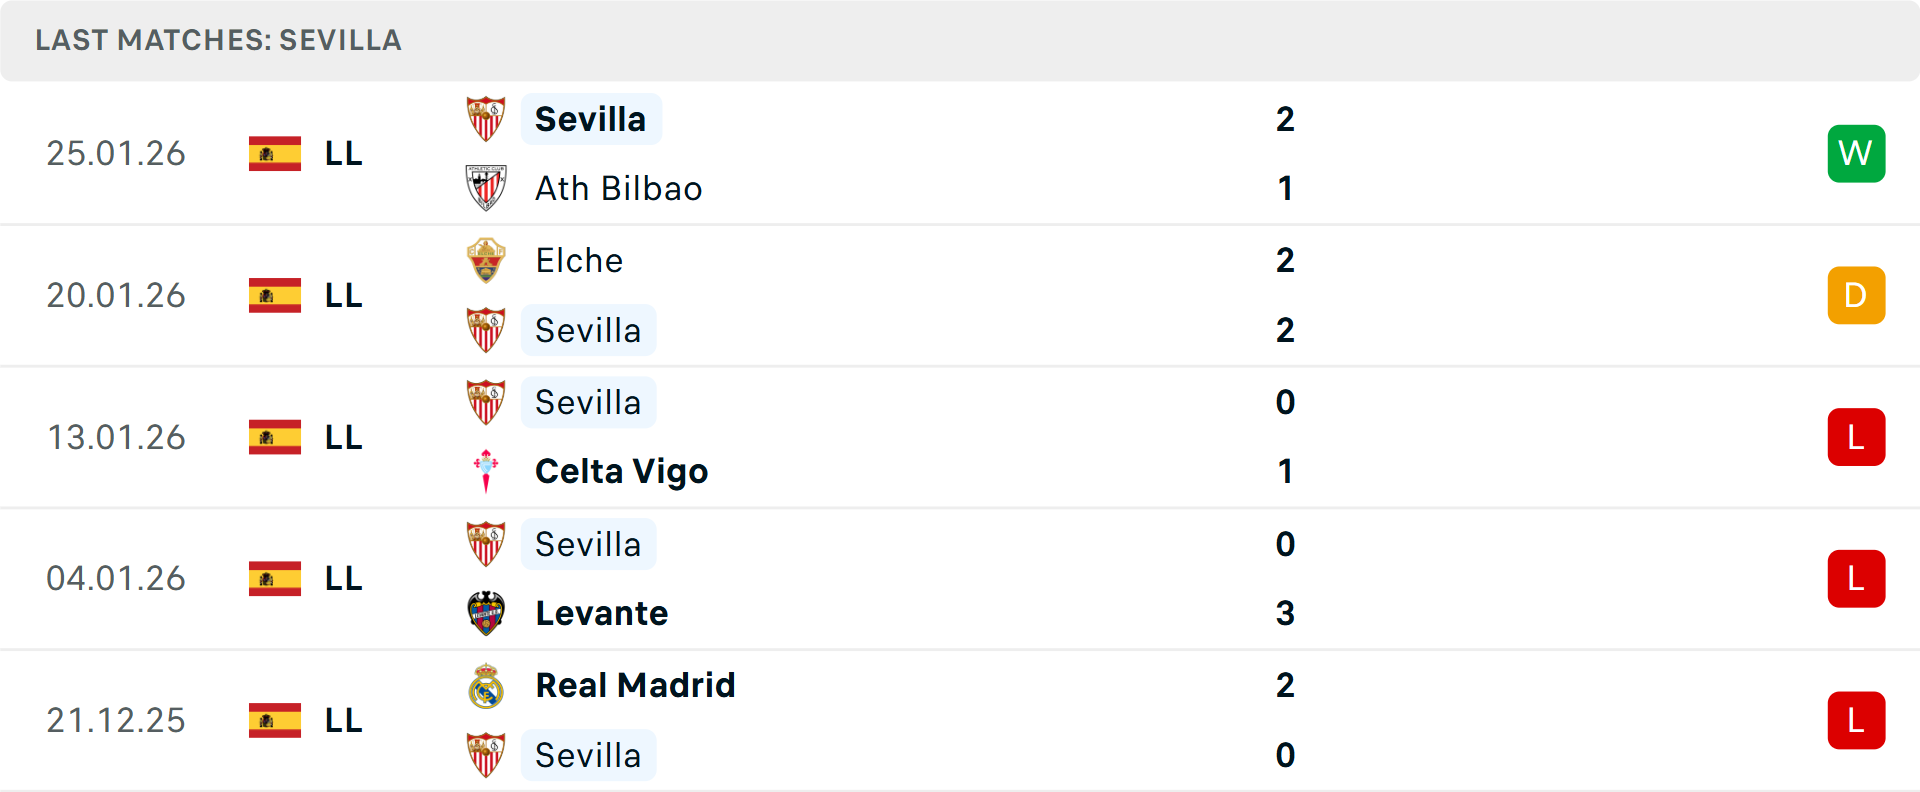Screen dimensions: 1920x792
Task: Click the L badge for Levante match
Action: [1856, 579]
